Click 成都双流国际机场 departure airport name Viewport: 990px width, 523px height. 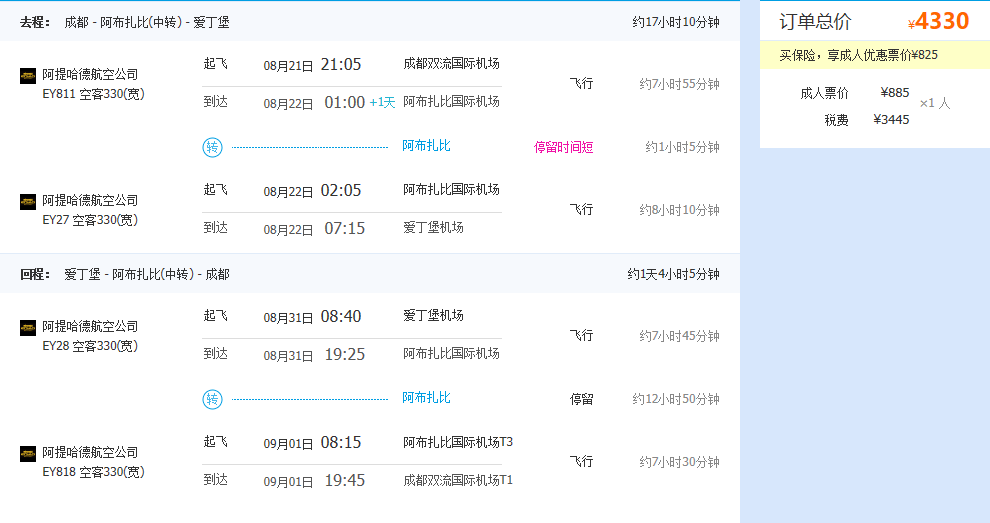(x=451, y=64)
